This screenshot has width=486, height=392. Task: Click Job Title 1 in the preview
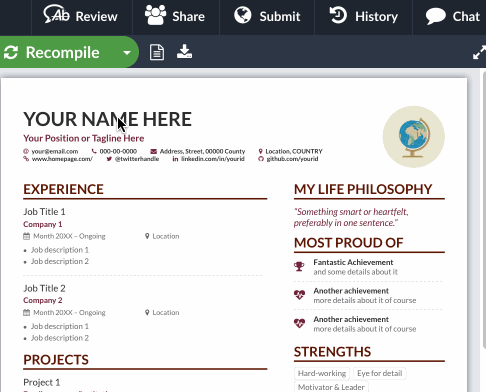click(x=44, y=212)
